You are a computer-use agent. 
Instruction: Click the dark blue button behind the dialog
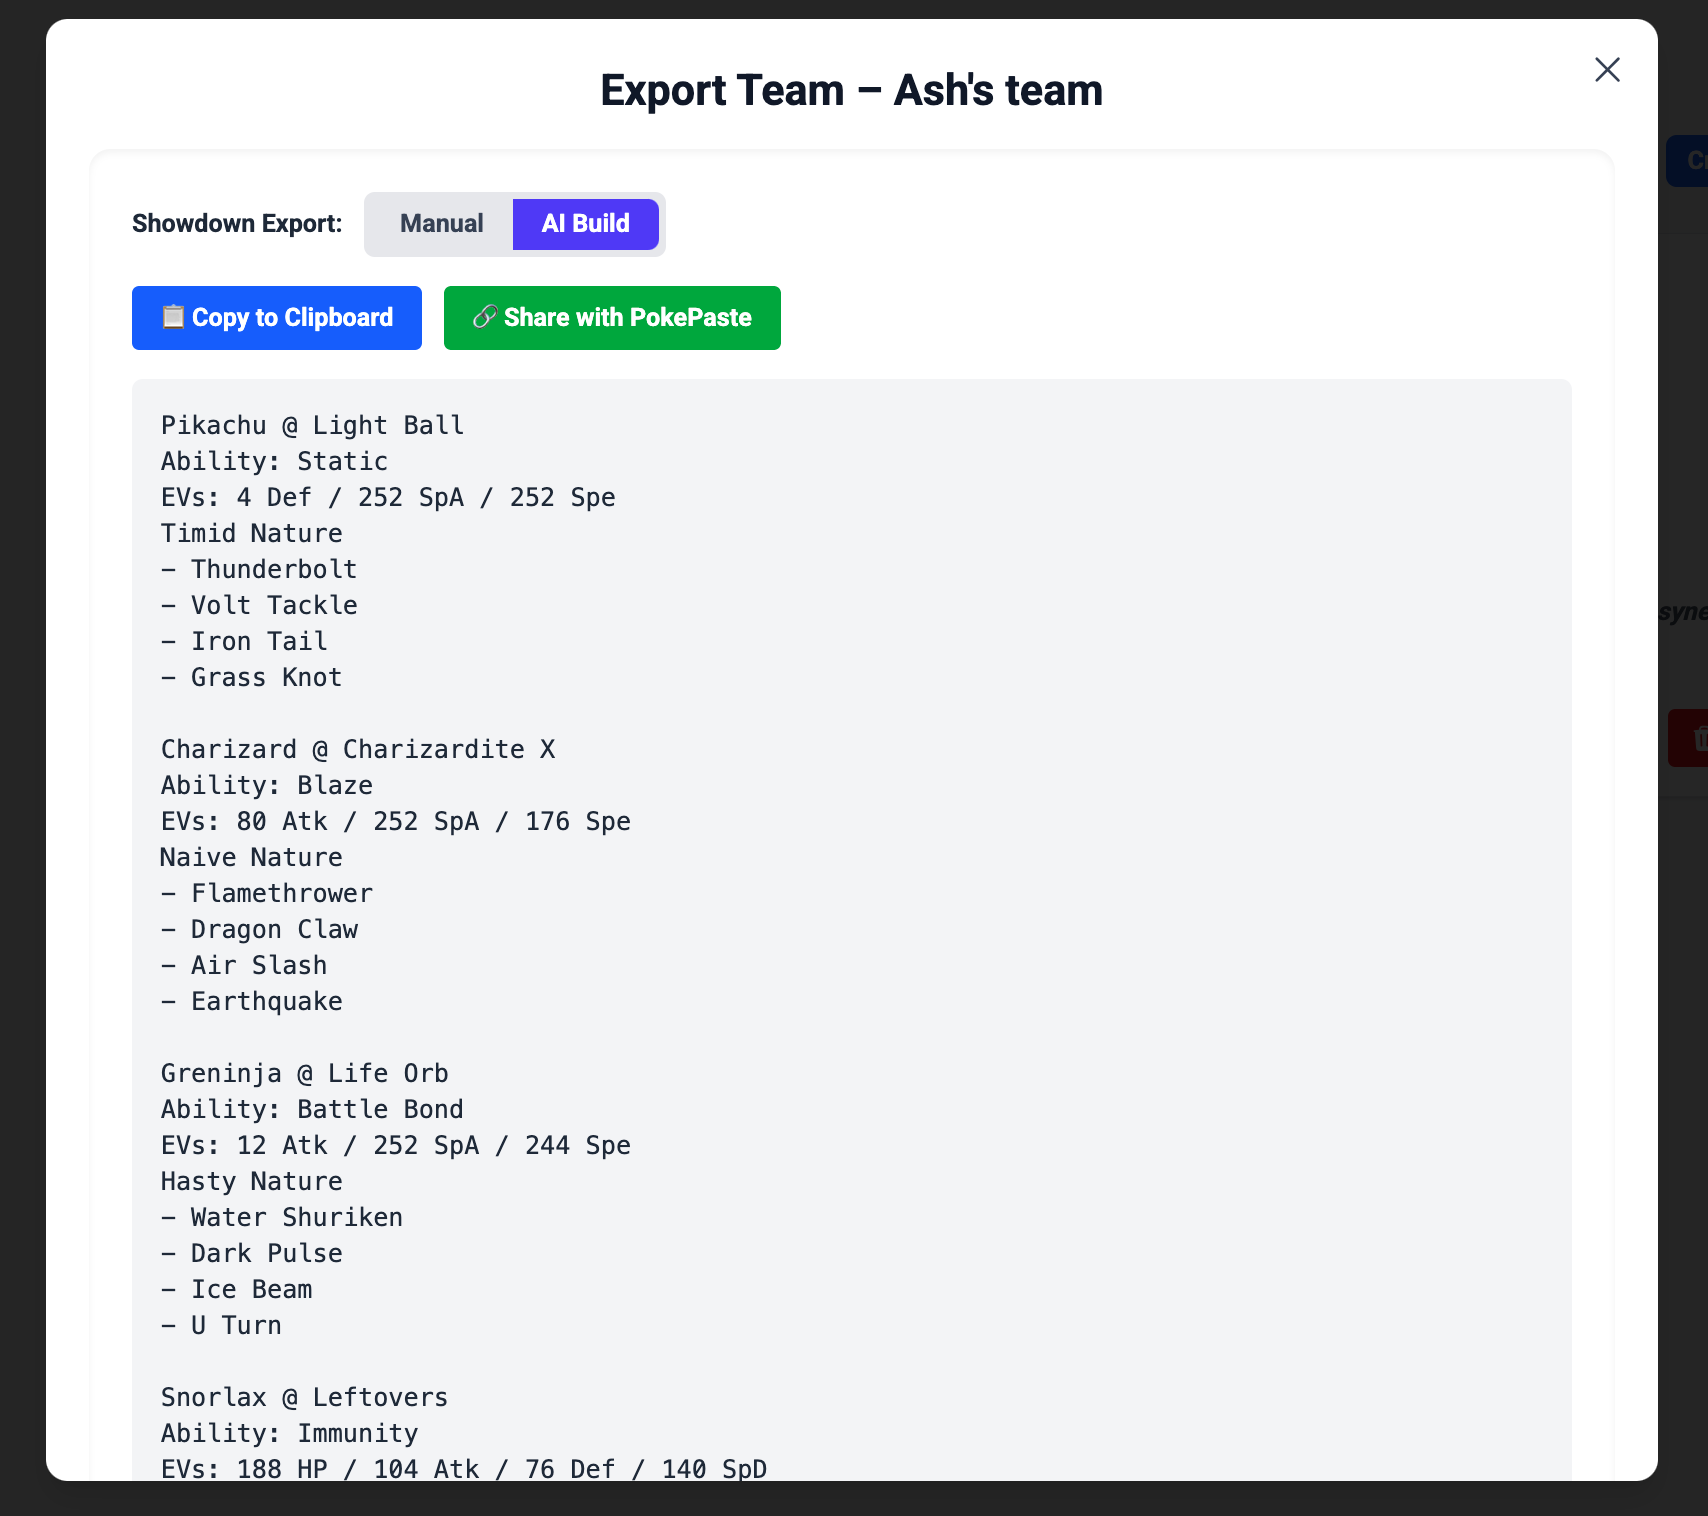pos(1690,161)
